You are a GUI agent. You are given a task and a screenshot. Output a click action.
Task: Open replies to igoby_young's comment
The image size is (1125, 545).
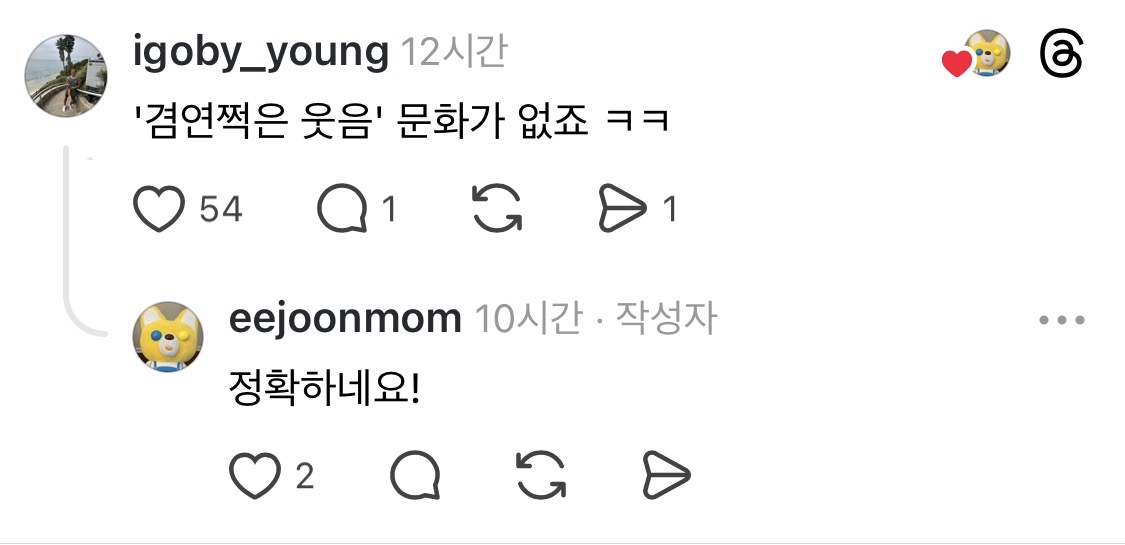coord(343,209)
